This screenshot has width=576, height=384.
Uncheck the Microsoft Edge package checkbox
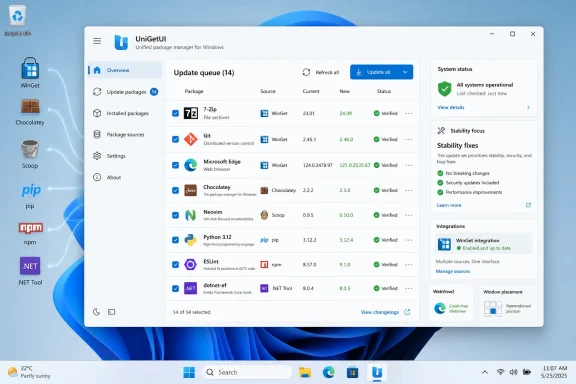point(176,165)
